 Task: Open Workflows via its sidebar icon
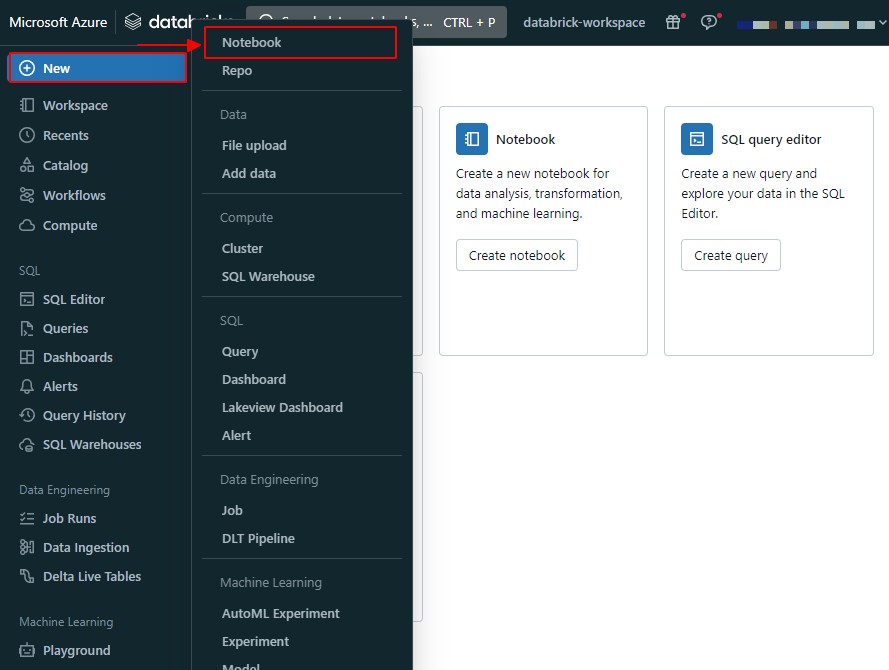pyautogui.click(x=27, y=196)
